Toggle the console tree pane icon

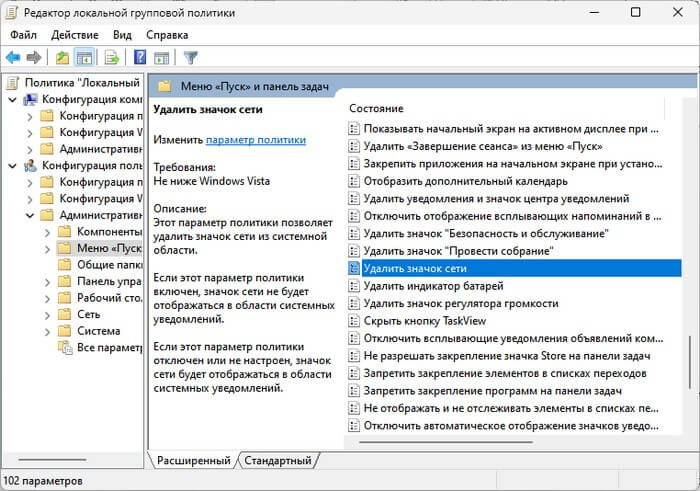85,57
